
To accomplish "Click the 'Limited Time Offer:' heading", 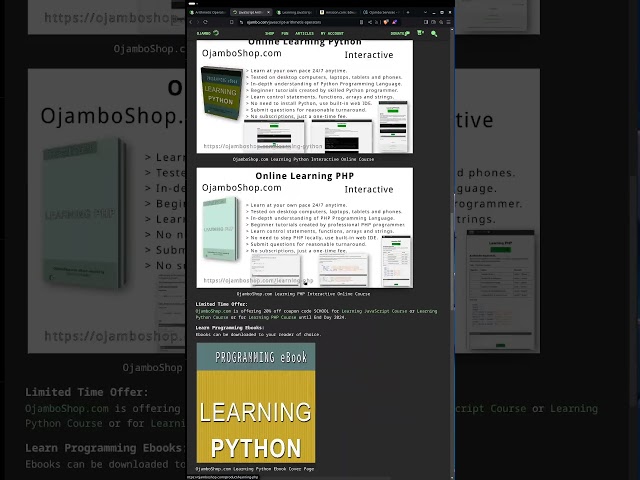I will pyautogui.click(x=221, y=304).
